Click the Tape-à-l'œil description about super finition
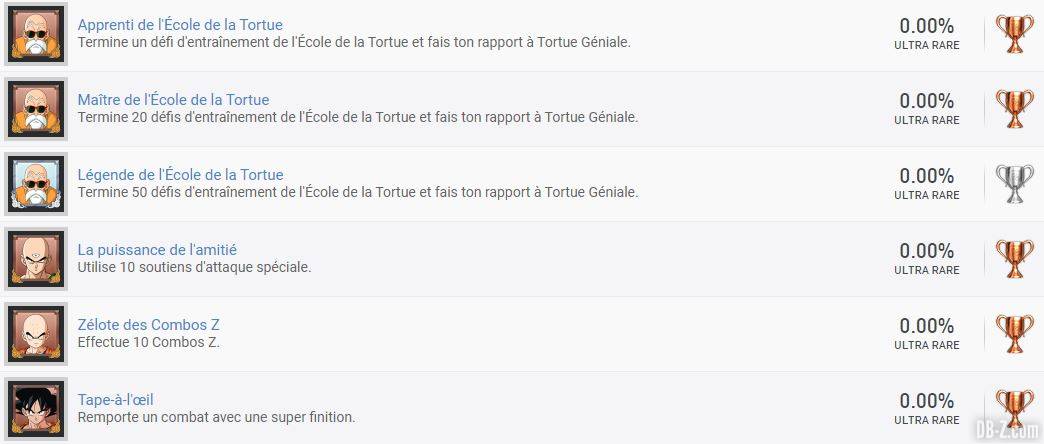 (216, 418)
